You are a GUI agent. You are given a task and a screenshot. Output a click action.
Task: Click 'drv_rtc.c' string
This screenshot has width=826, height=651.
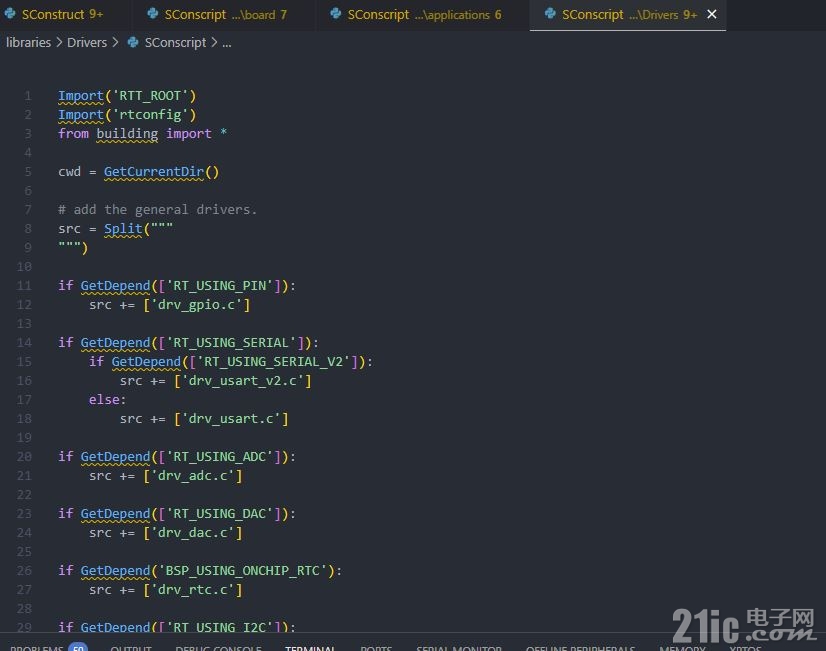click(x=193, y=590)
